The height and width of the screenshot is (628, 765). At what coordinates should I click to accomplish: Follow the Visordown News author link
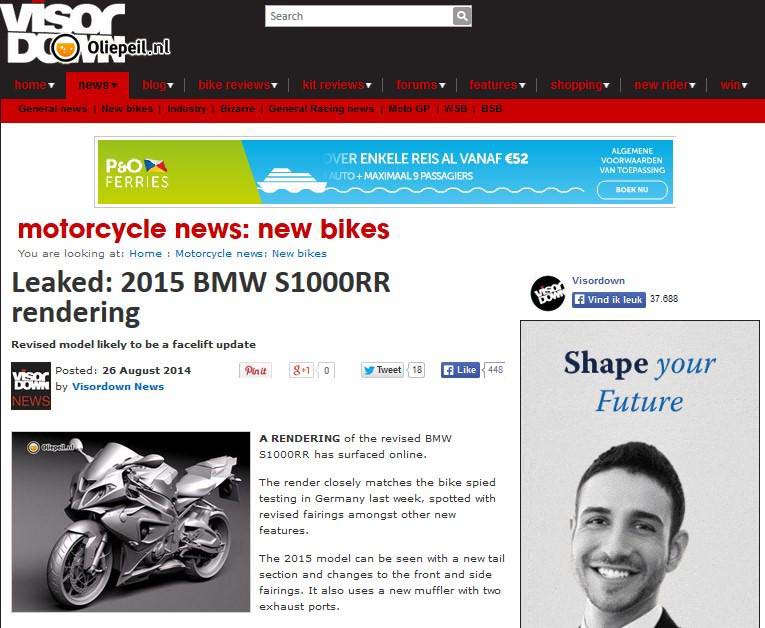click(x=118, y=386)
